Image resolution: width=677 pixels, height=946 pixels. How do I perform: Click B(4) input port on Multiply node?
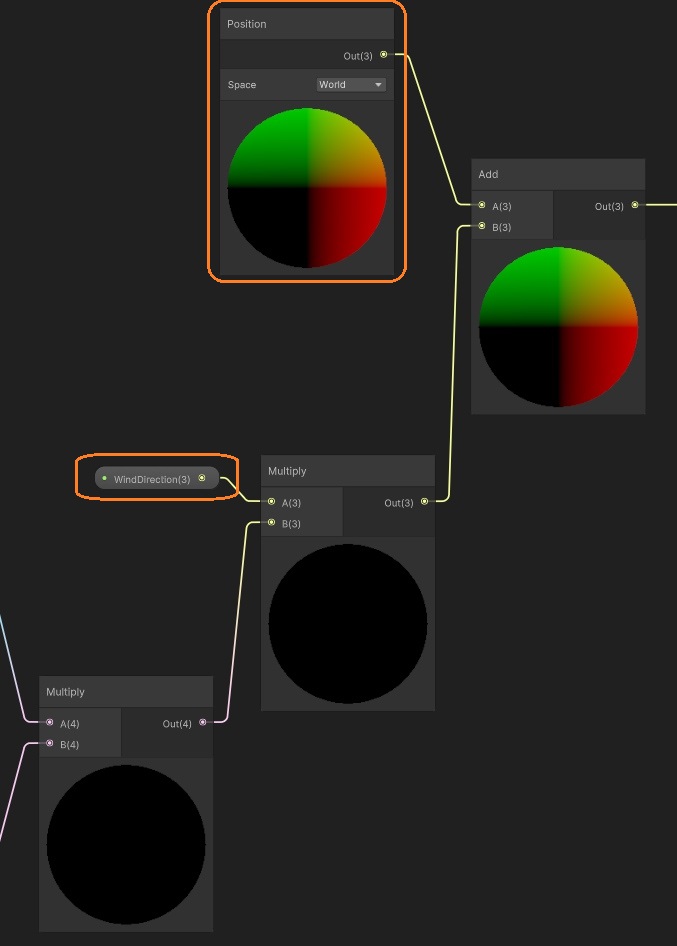tap(50, 743)
